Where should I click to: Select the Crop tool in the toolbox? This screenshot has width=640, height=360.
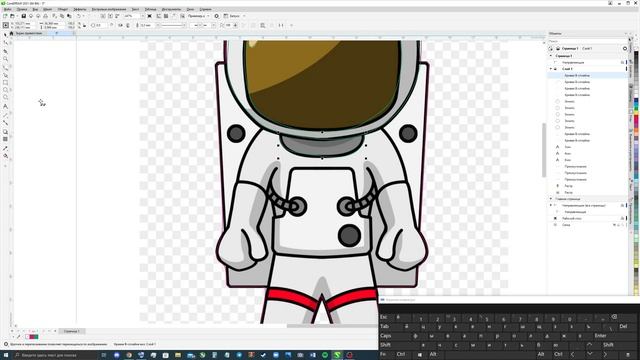tap(5, 51)
